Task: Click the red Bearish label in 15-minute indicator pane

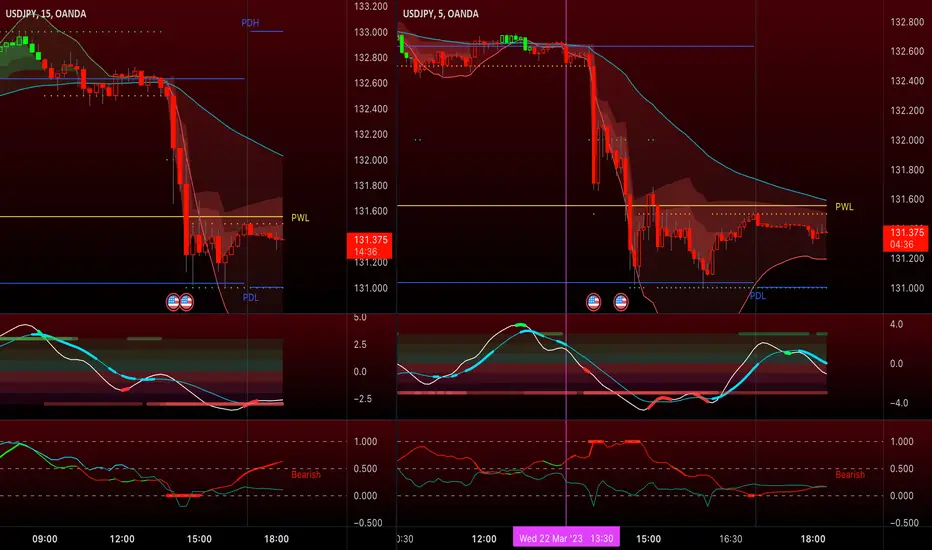Action: [x=306, y=474]
